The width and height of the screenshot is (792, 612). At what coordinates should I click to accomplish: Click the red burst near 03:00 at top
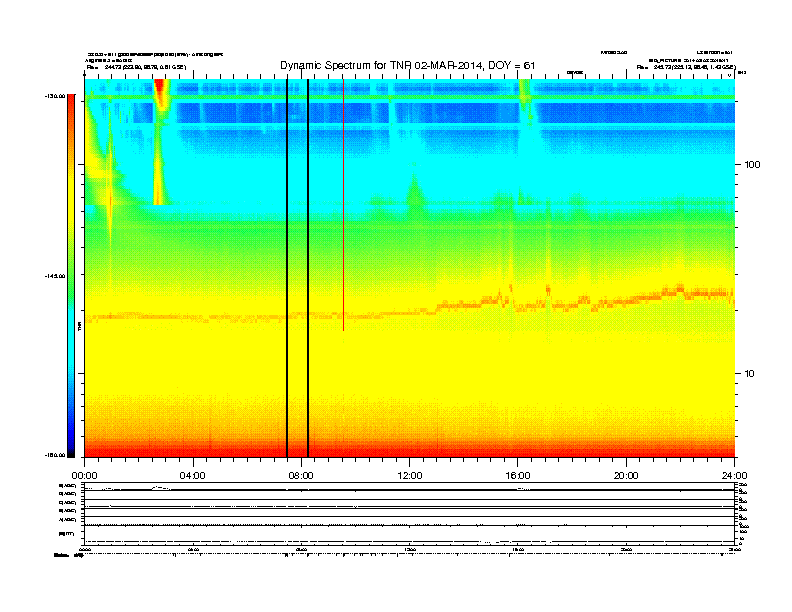161,93
